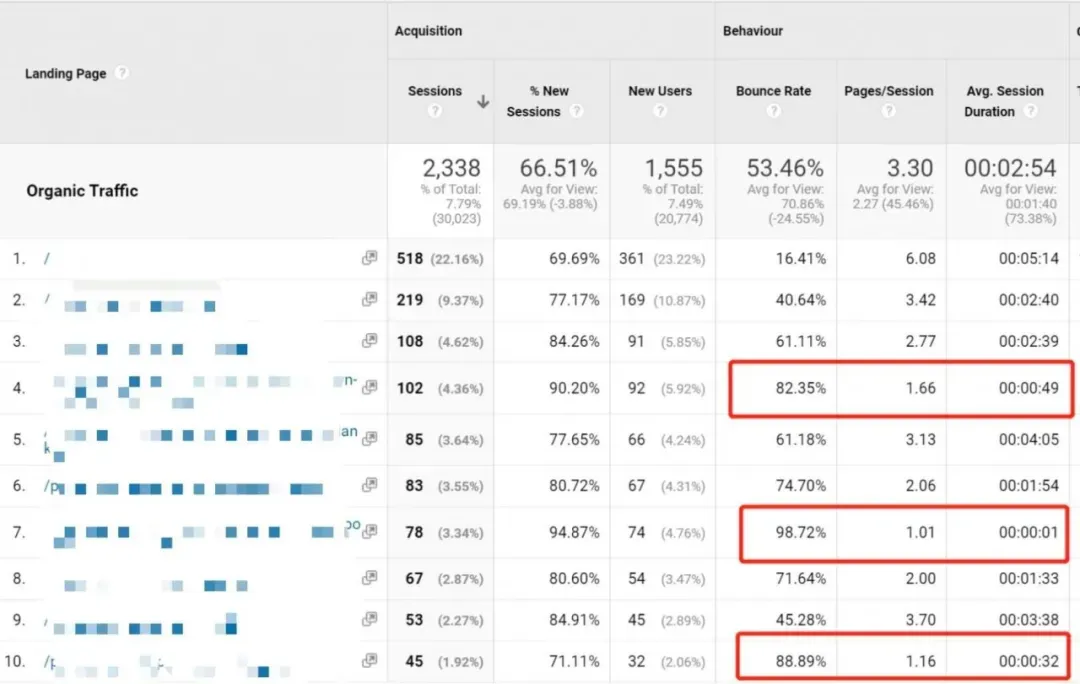Screen dimensions: 1080x684
Task: Click the summary value 66.51%
Action: point(558,167)
